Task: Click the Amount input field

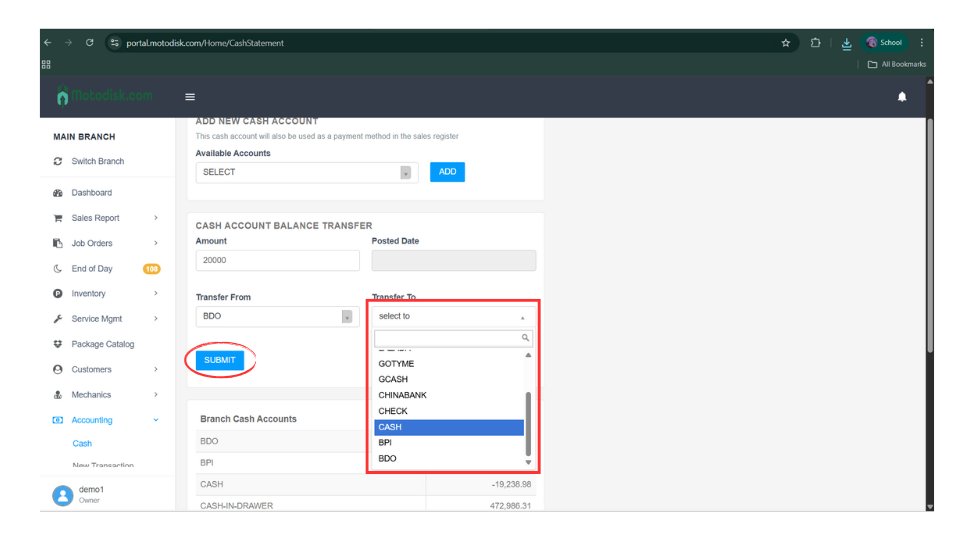Action: (277, 260)
